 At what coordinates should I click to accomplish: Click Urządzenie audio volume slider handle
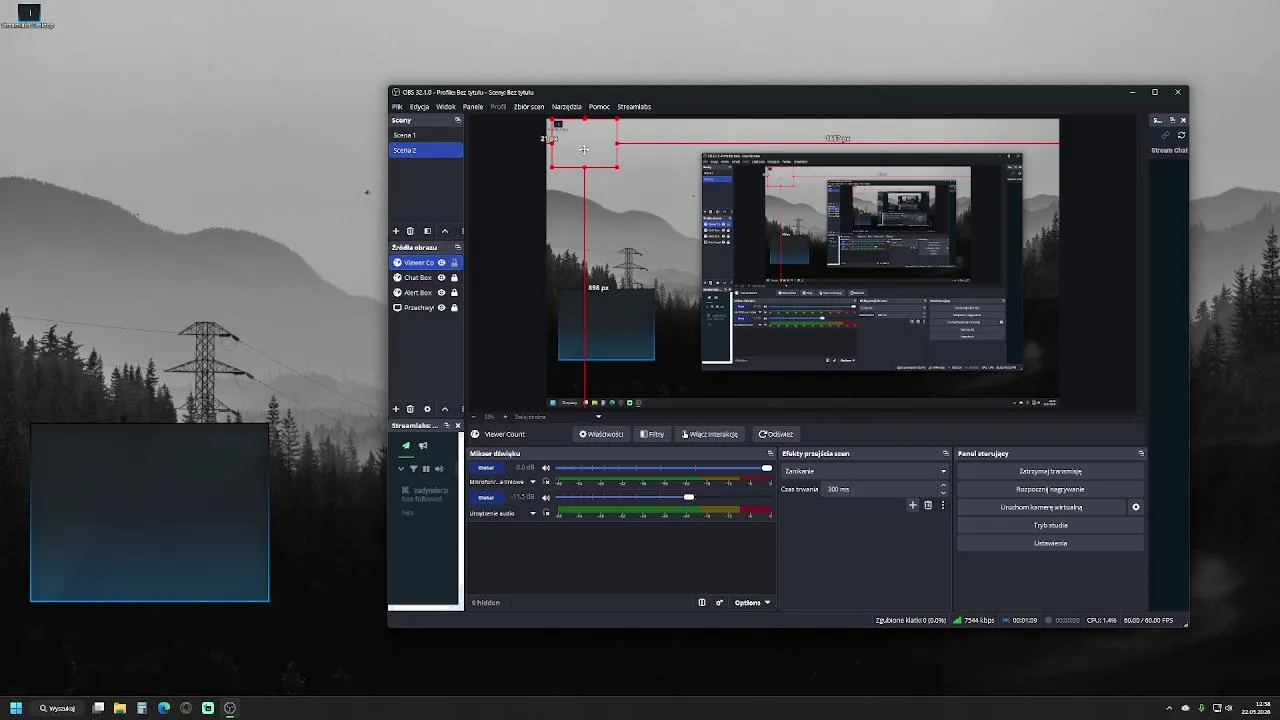click(688, 498)
